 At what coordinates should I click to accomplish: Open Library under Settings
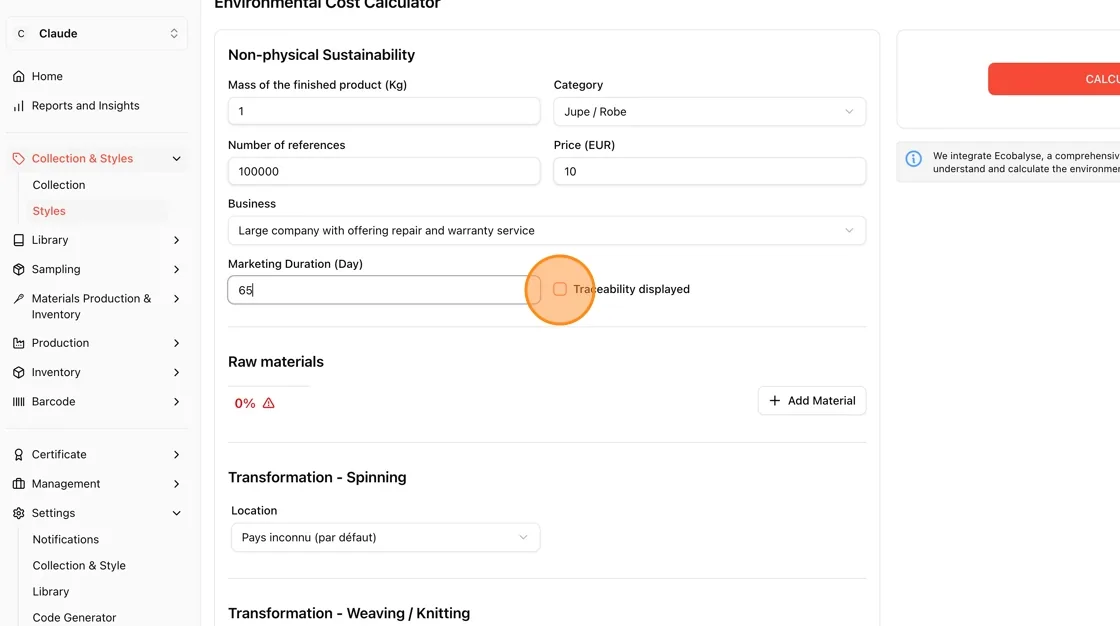click(51, 592)
